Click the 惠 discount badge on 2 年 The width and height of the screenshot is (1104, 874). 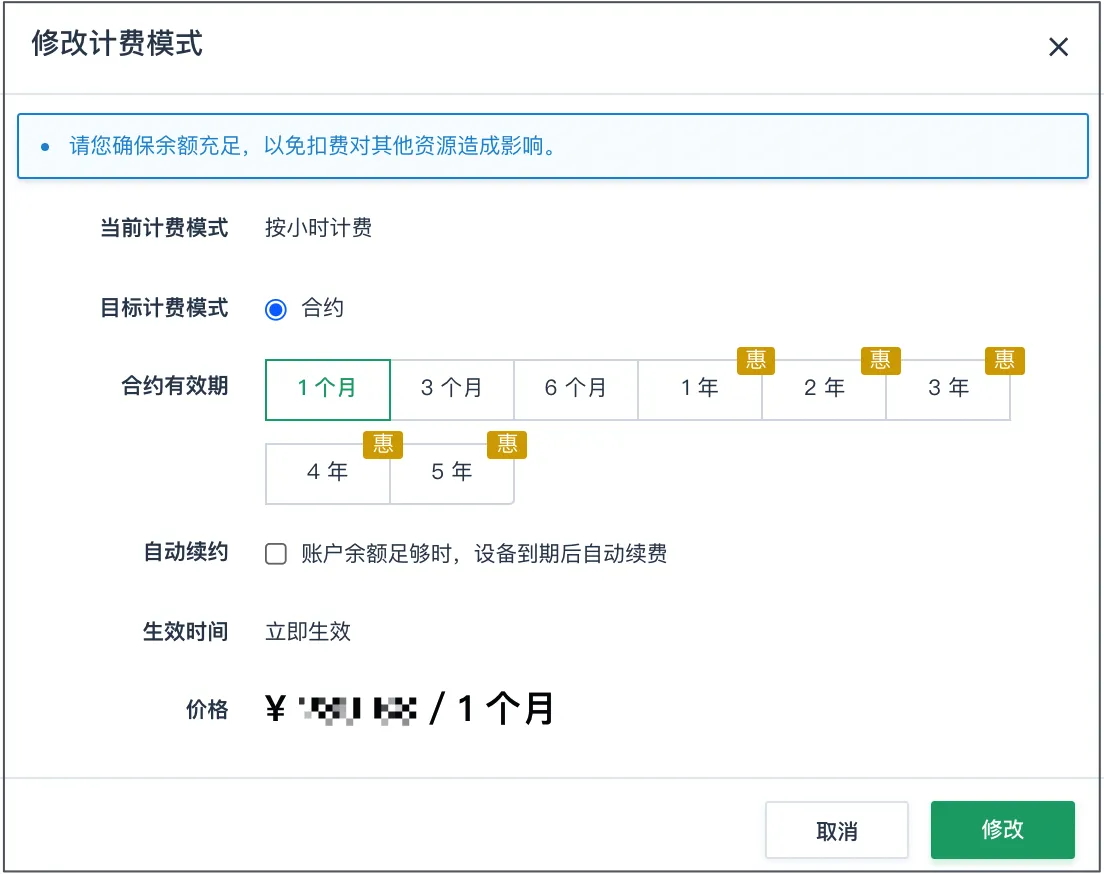[x=880, y=361]
